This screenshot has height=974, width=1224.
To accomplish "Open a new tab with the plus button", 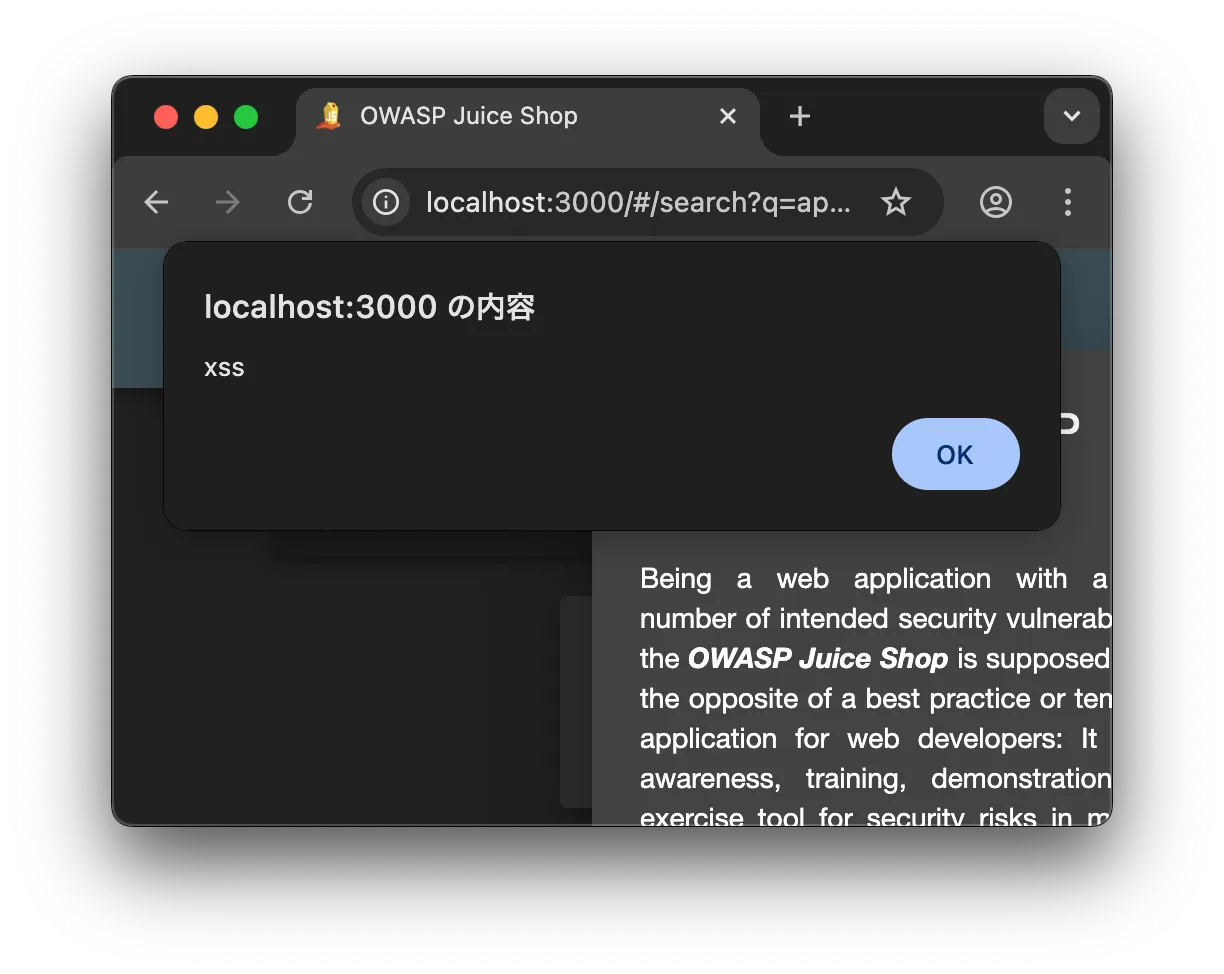I will point(799,117).
